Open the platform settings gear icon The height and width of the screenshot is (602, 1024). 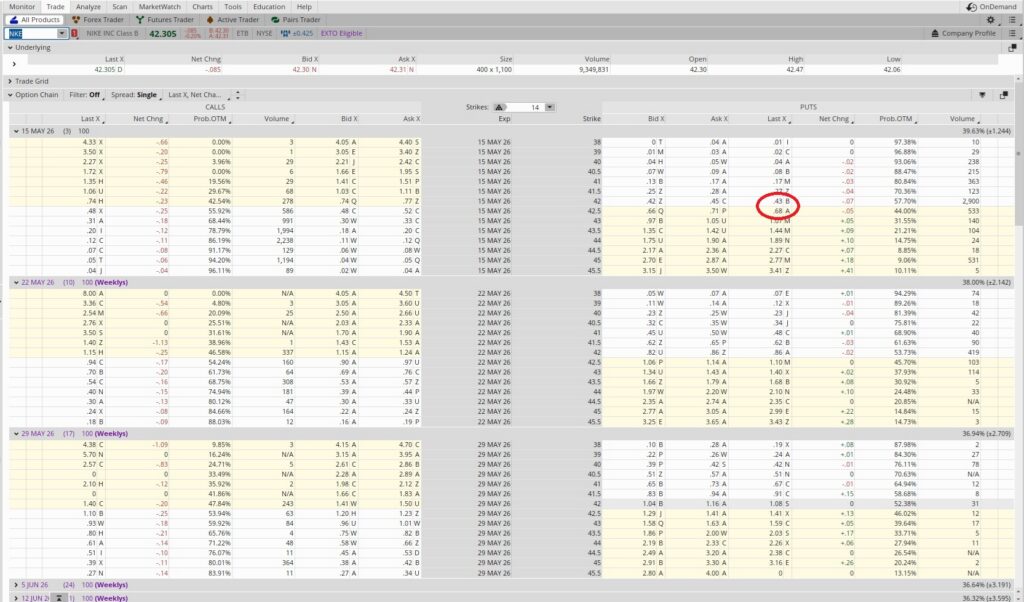[x=991, y=20]
